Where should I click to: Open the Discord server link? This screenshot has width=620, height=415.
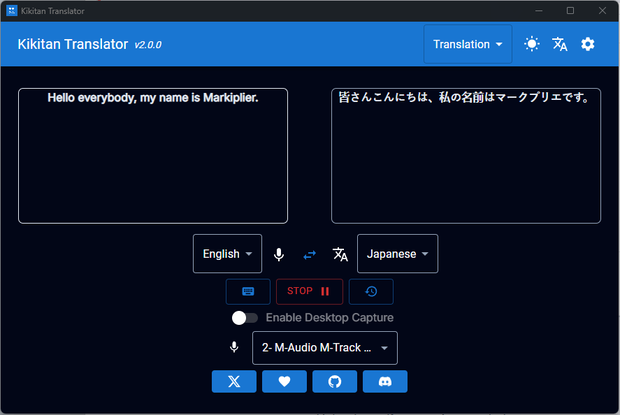point(385,381)
